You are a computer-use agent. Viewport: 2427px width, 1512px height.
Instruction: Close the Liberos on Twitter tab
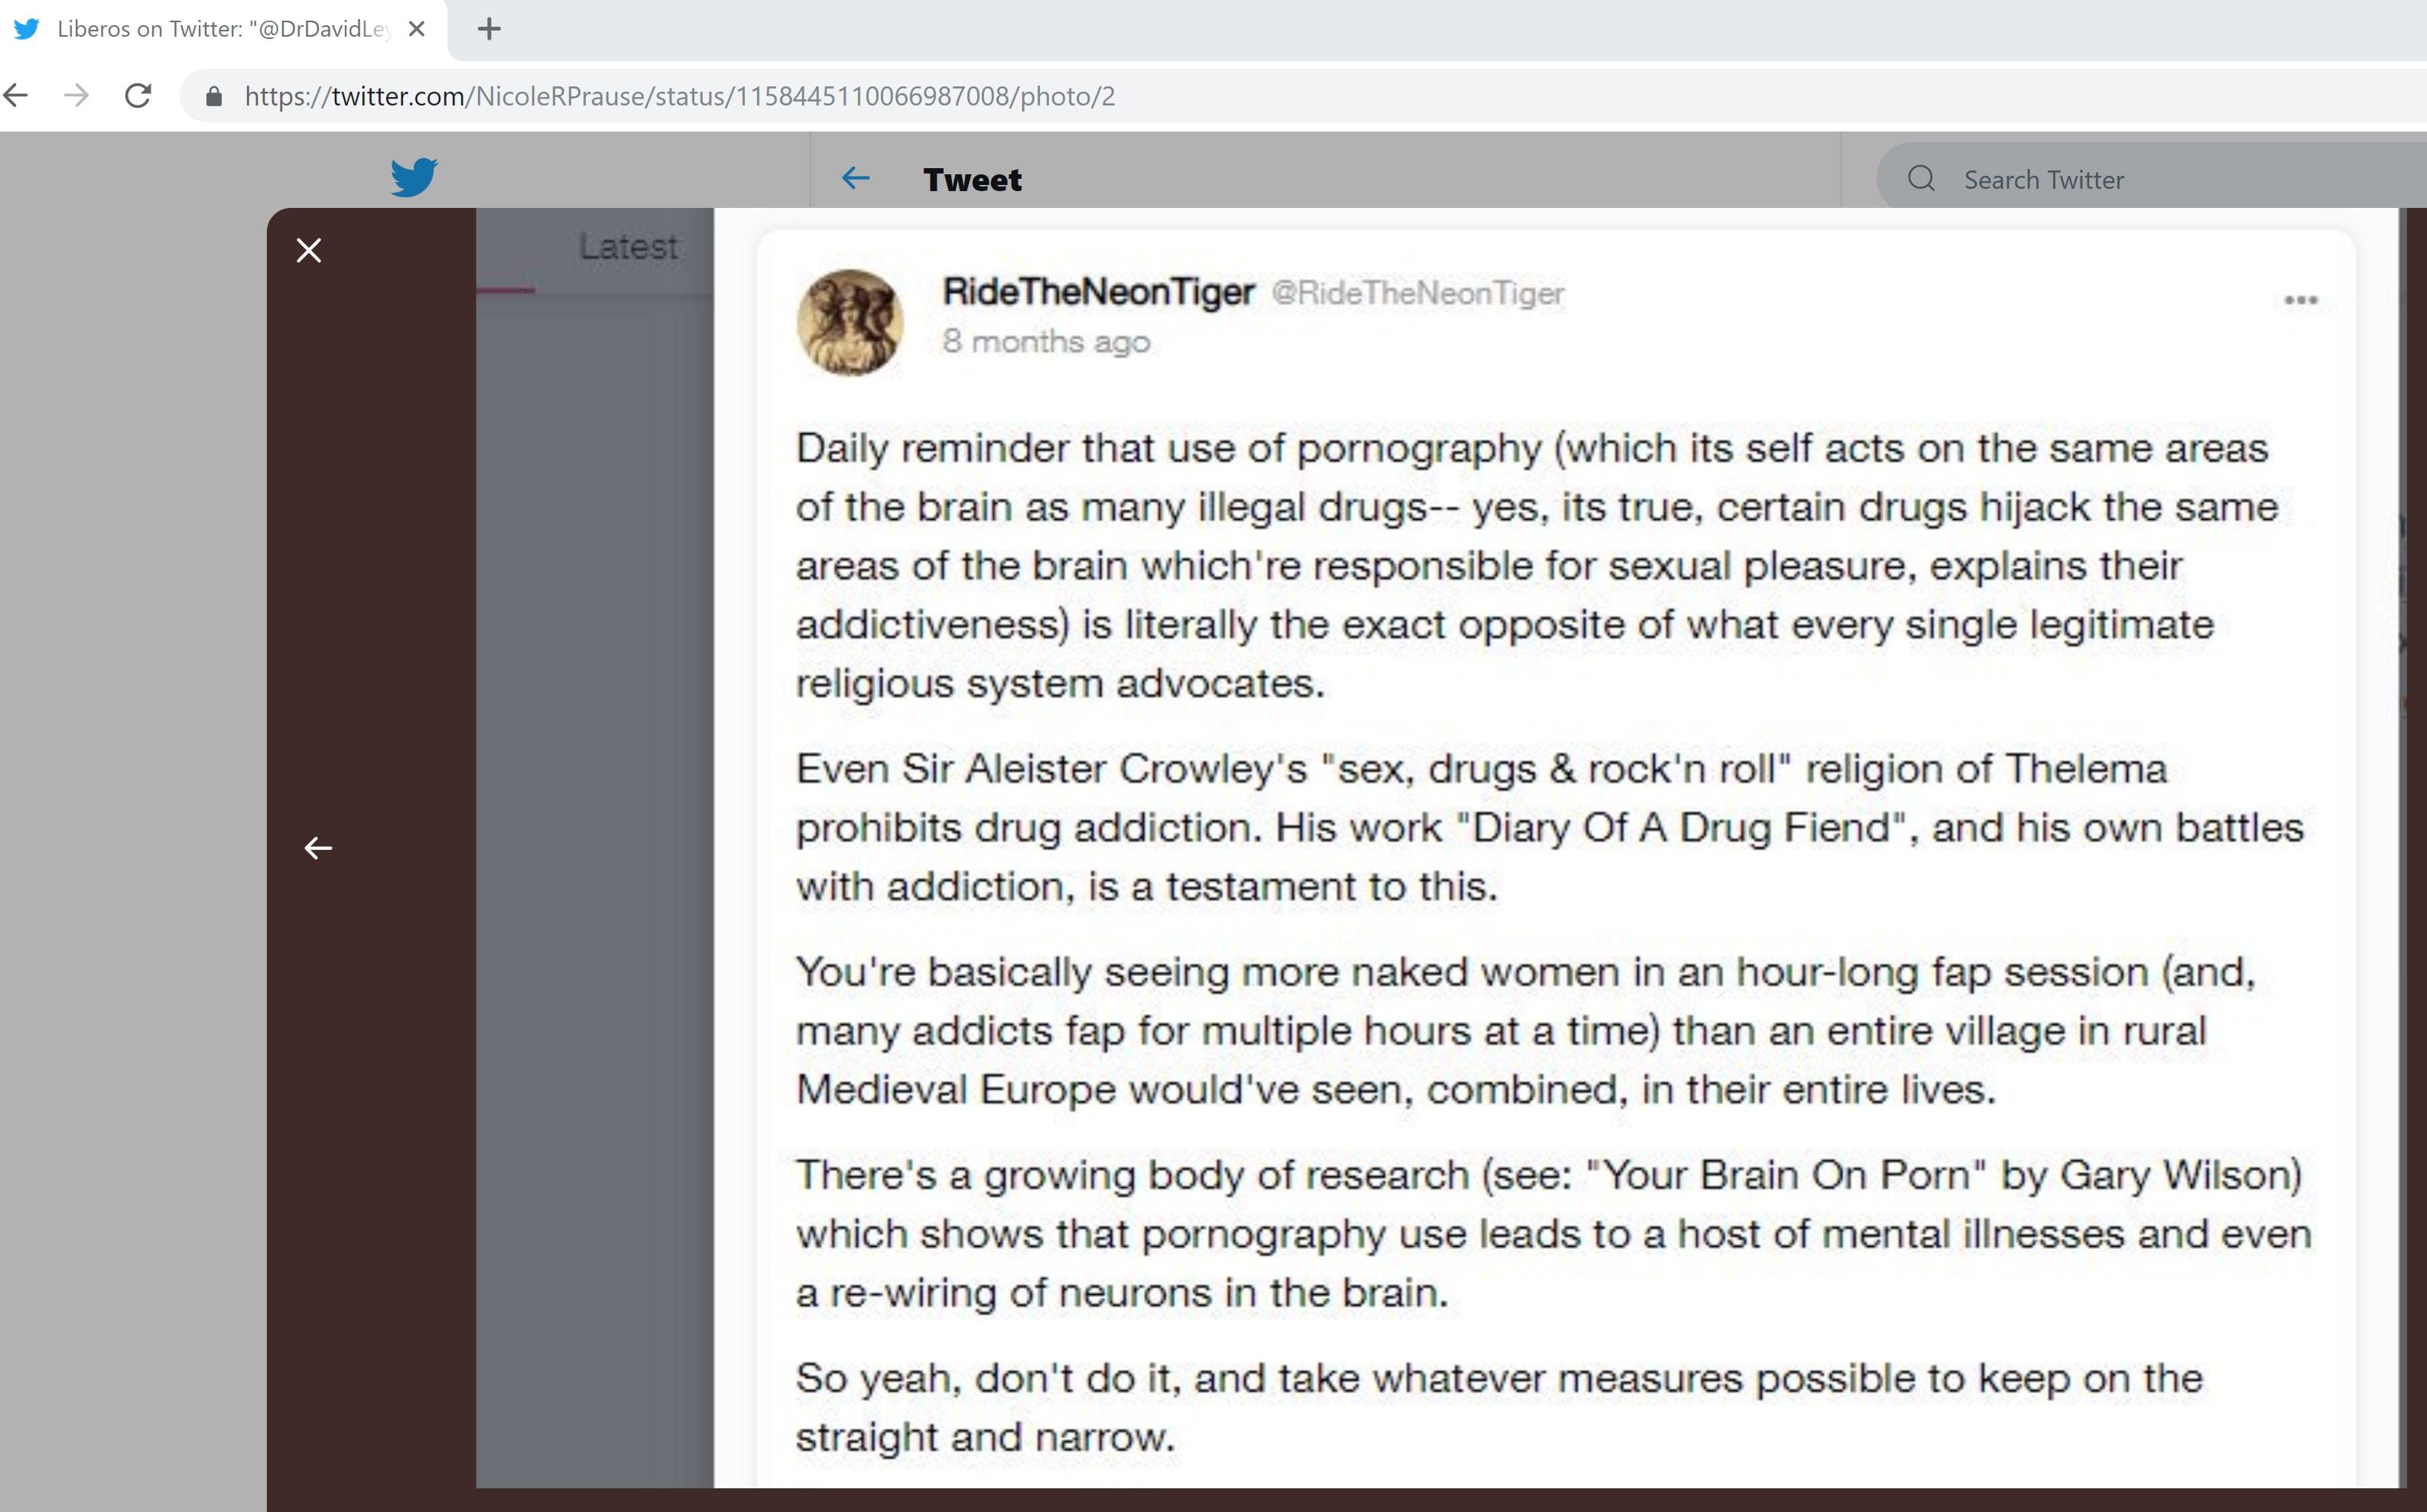[417, 29]
